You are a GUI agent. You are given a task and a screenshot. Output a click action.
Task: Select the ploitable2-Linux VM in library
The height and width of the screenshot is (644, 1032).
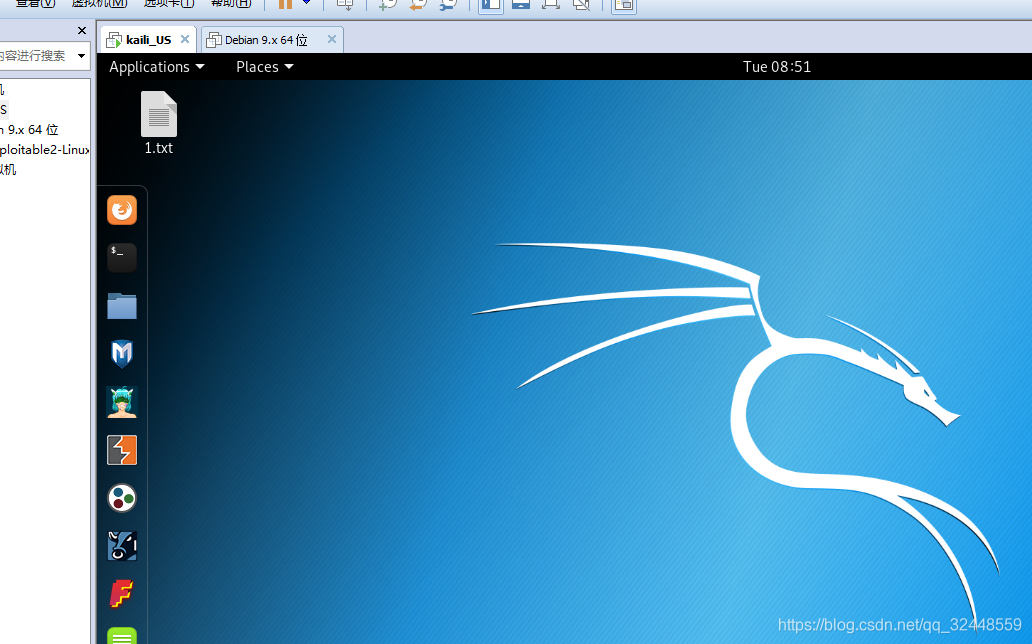[44, 149]
